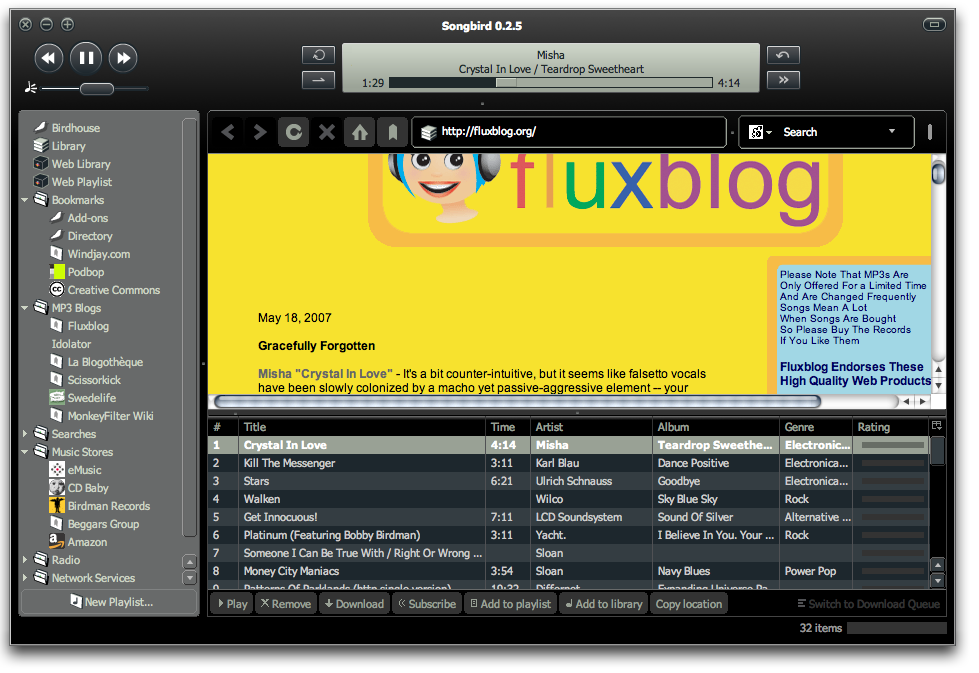Viewport: 979px width, 673px height.
Task: Click the Copy location button
Action: click(x=689, y=604)
